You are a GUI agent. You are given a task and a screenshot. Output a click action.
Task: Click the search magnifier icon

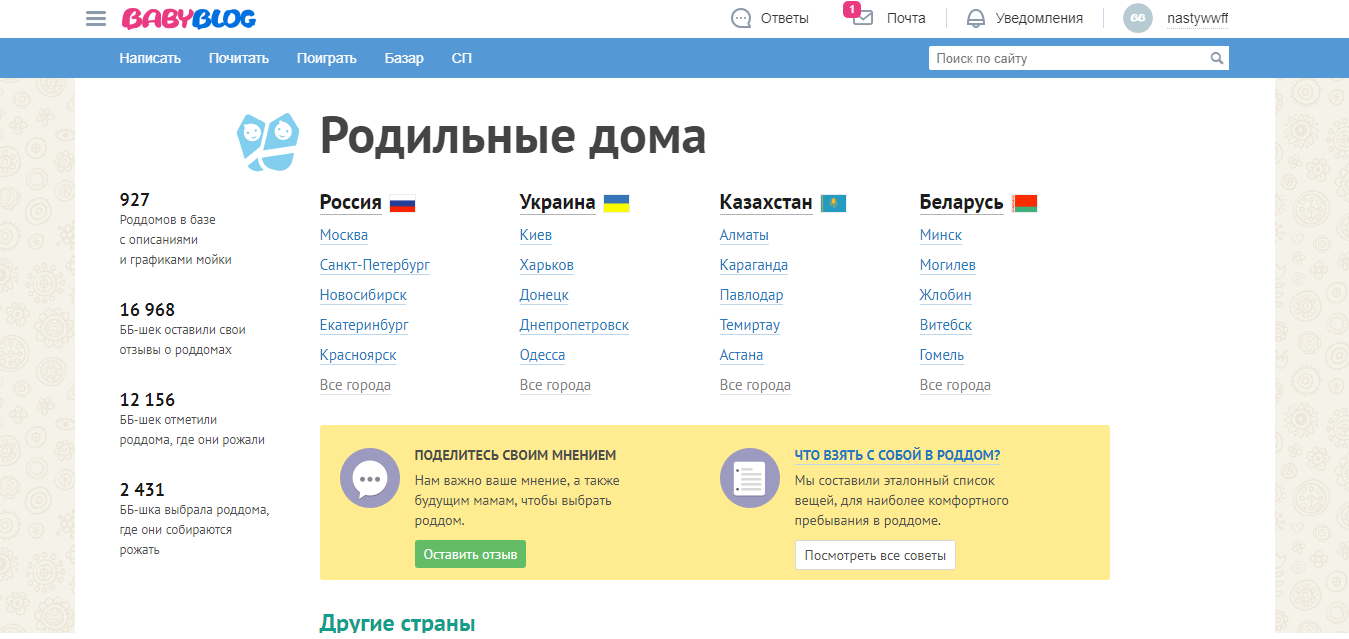[1217, 58]
